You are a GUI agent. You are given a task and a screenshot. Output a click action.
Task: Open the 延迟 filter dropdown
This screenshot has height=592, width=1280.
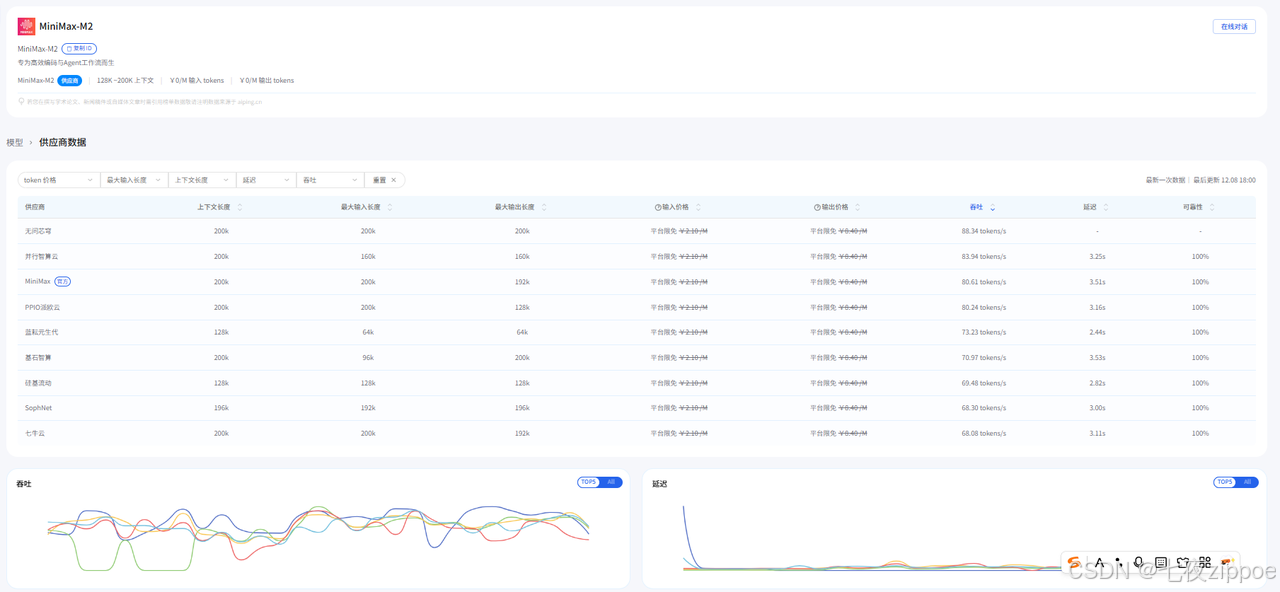point(265,180)
